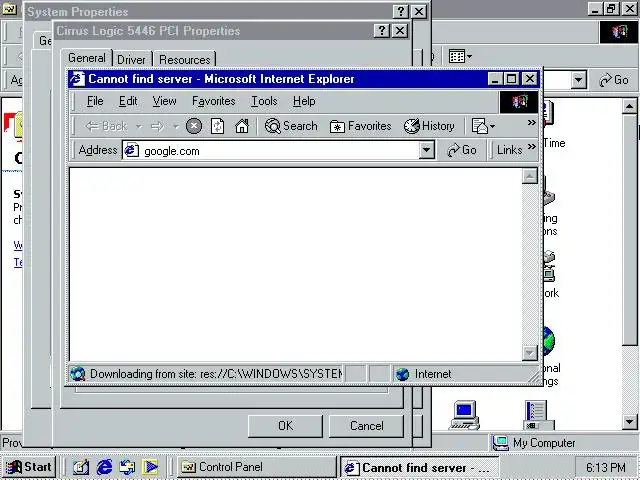Click 'Cannot find server' taskbar button
Viewport: 640px width, 480px height.
[420, 467]
